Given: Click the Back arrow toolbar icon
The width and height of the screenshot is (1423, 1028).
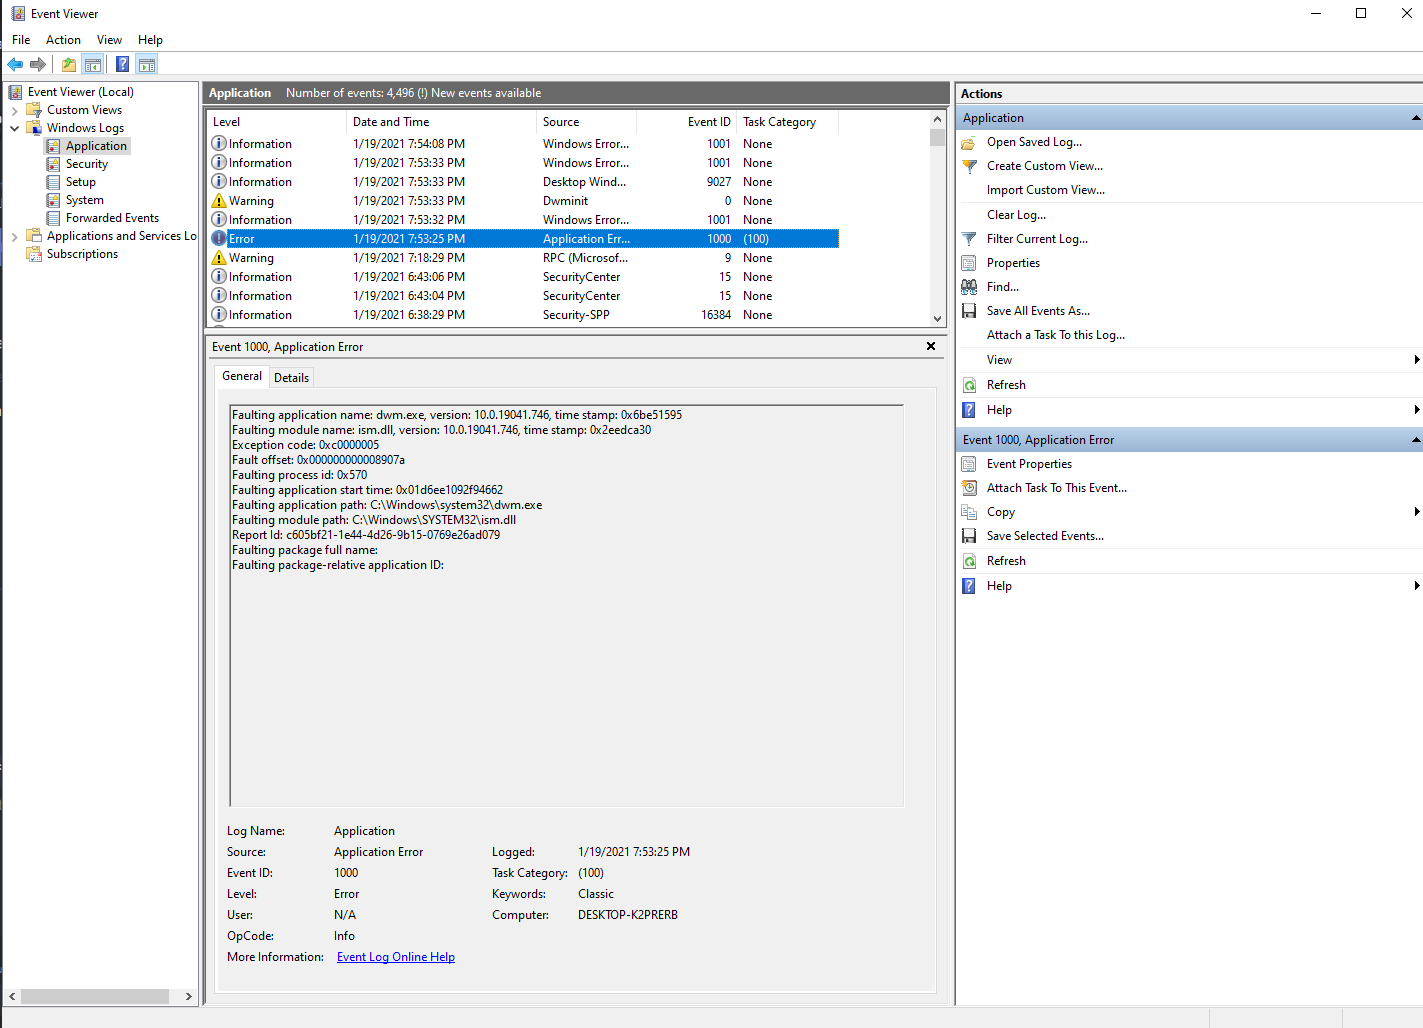Looking at the screenshot, I should tap(15, 64).
